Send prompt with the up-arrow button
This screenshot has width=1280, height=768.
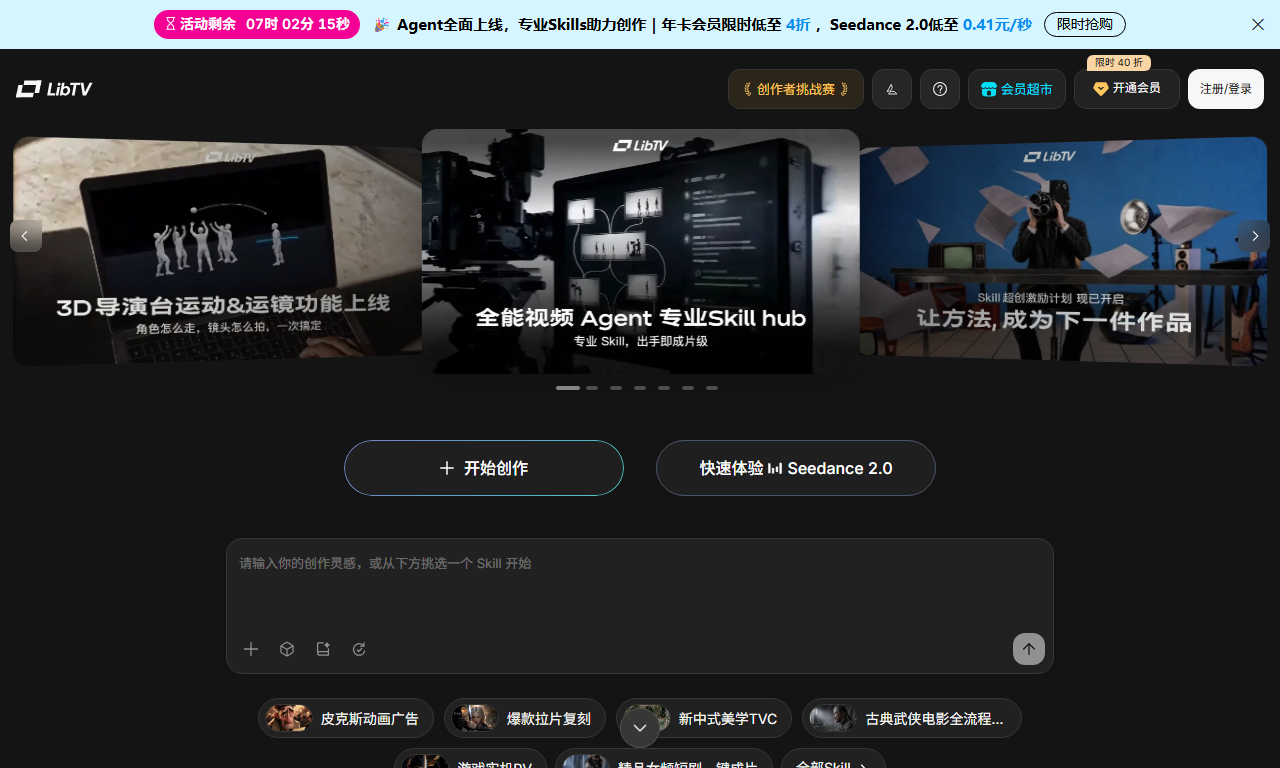pos(1029,649)
